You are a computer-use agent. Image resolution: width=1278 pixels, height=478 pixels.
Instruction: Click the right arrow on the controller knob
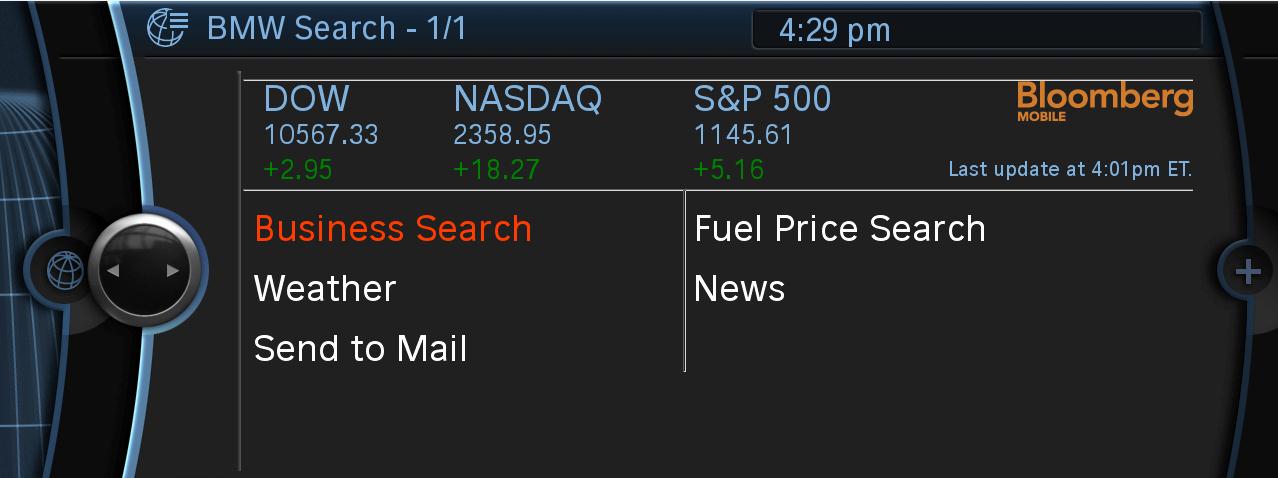coord(173,271)
